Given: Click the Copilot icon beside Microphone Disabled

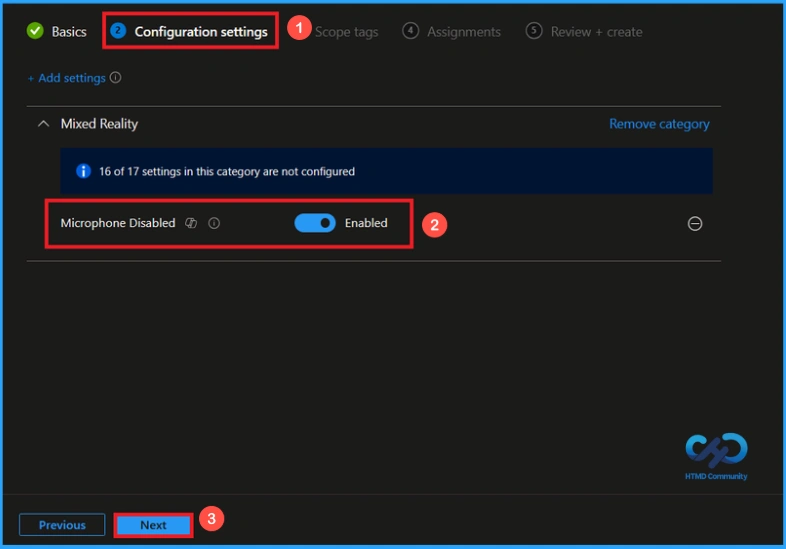Looking at the screenshot, I should click(191, 223).
